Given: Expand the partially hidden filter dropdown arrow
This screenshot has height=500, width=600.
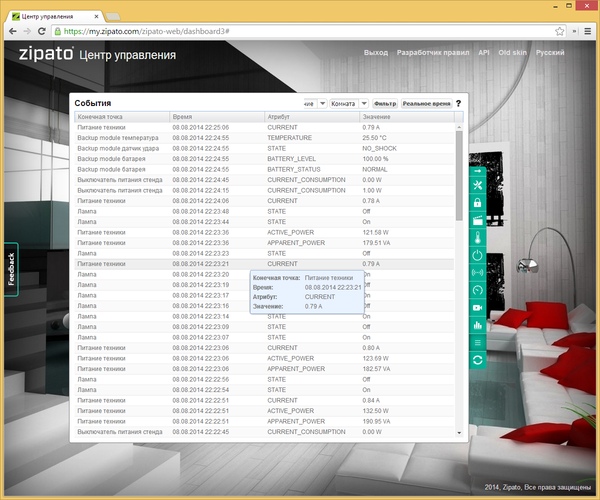Looking at the screenshot, I should pyautogui.click(x=323, y=103).
